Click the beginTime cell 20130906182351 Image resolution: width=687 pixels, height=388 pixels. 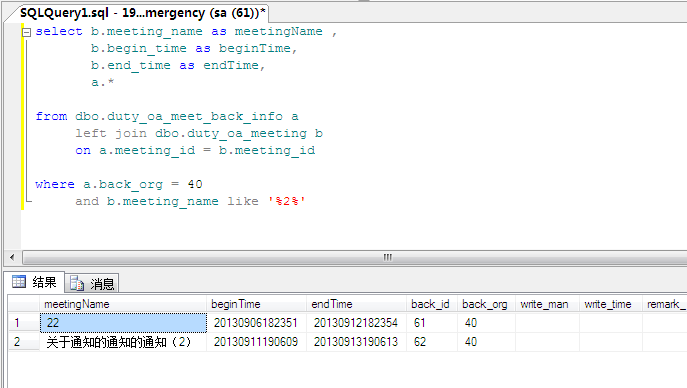[x=256, y=323]
